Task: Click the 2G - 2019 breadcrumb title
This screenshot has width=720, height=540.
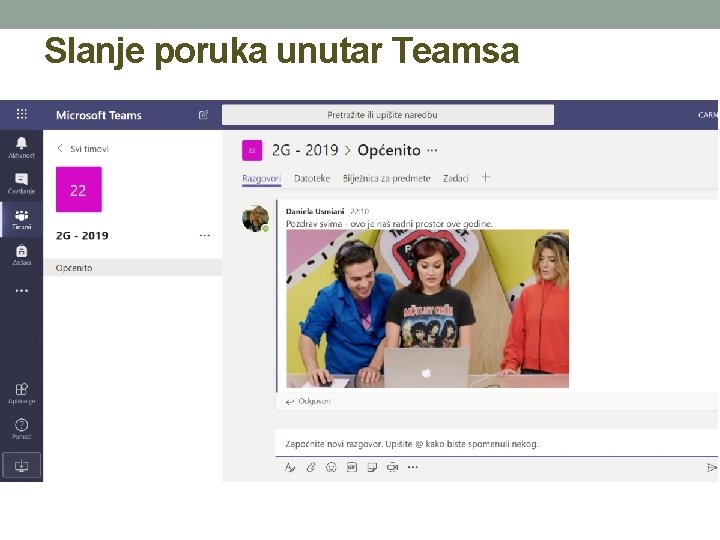Action: pyautogui.click(x=305, y=150)
